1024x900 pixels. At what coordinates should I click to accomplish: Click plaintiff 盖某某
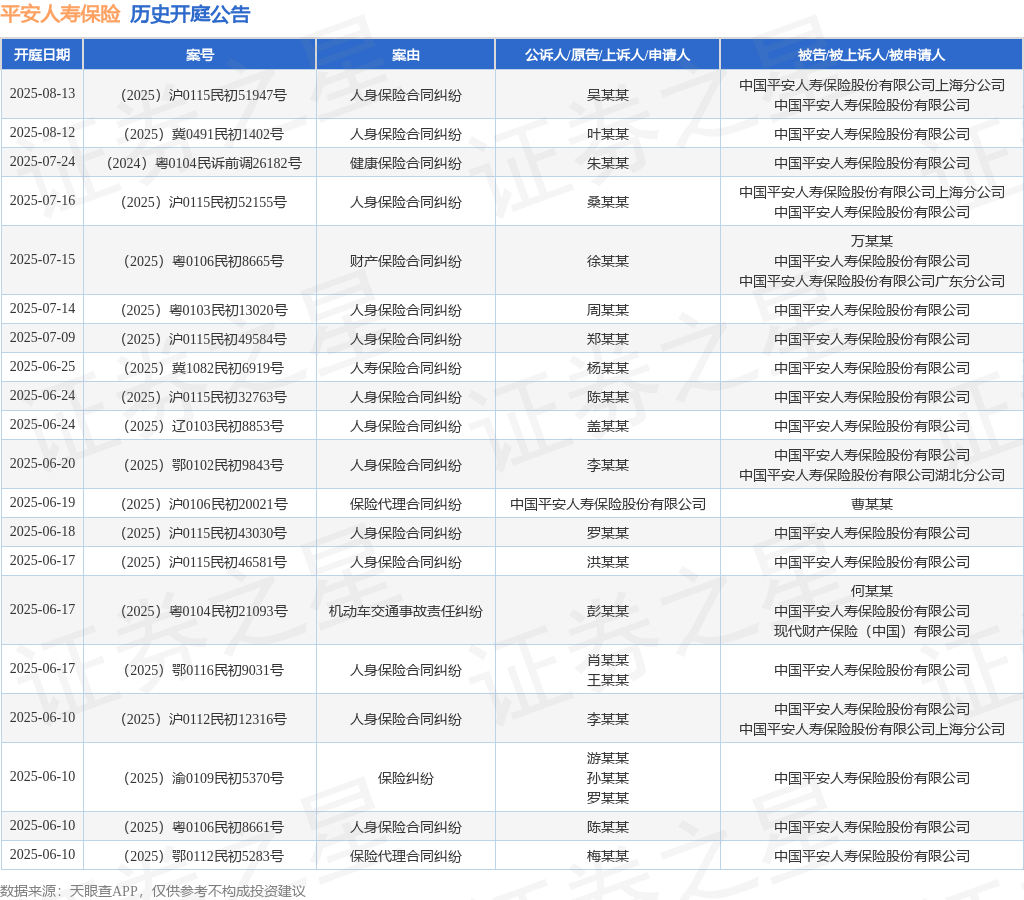click(607, 426)
